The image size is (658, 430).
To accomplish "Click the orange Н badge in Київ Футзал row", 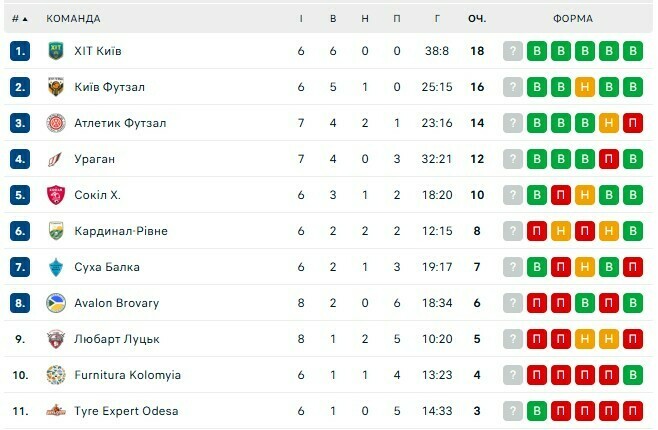I will click(x=585, y=87).
